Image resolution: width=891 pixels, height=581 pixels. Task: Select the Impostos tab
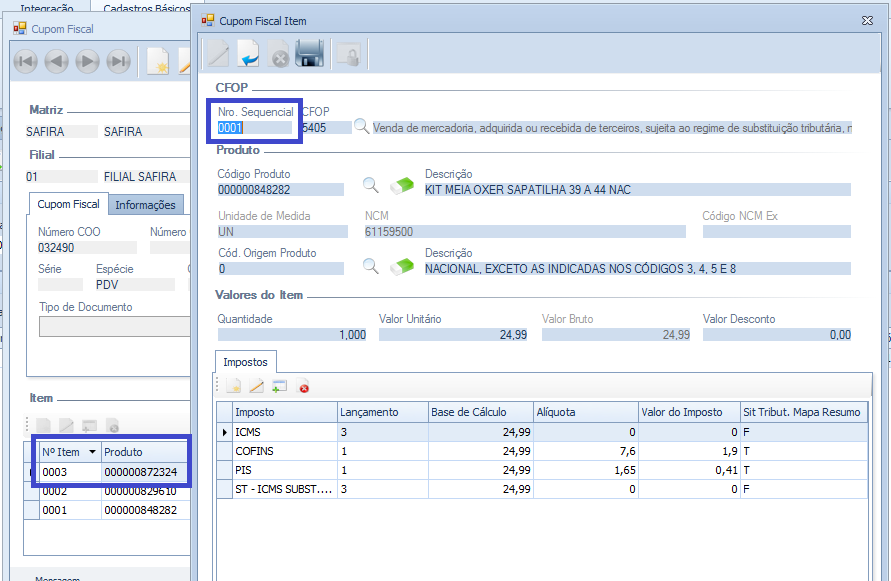click(x=246, y=362)
